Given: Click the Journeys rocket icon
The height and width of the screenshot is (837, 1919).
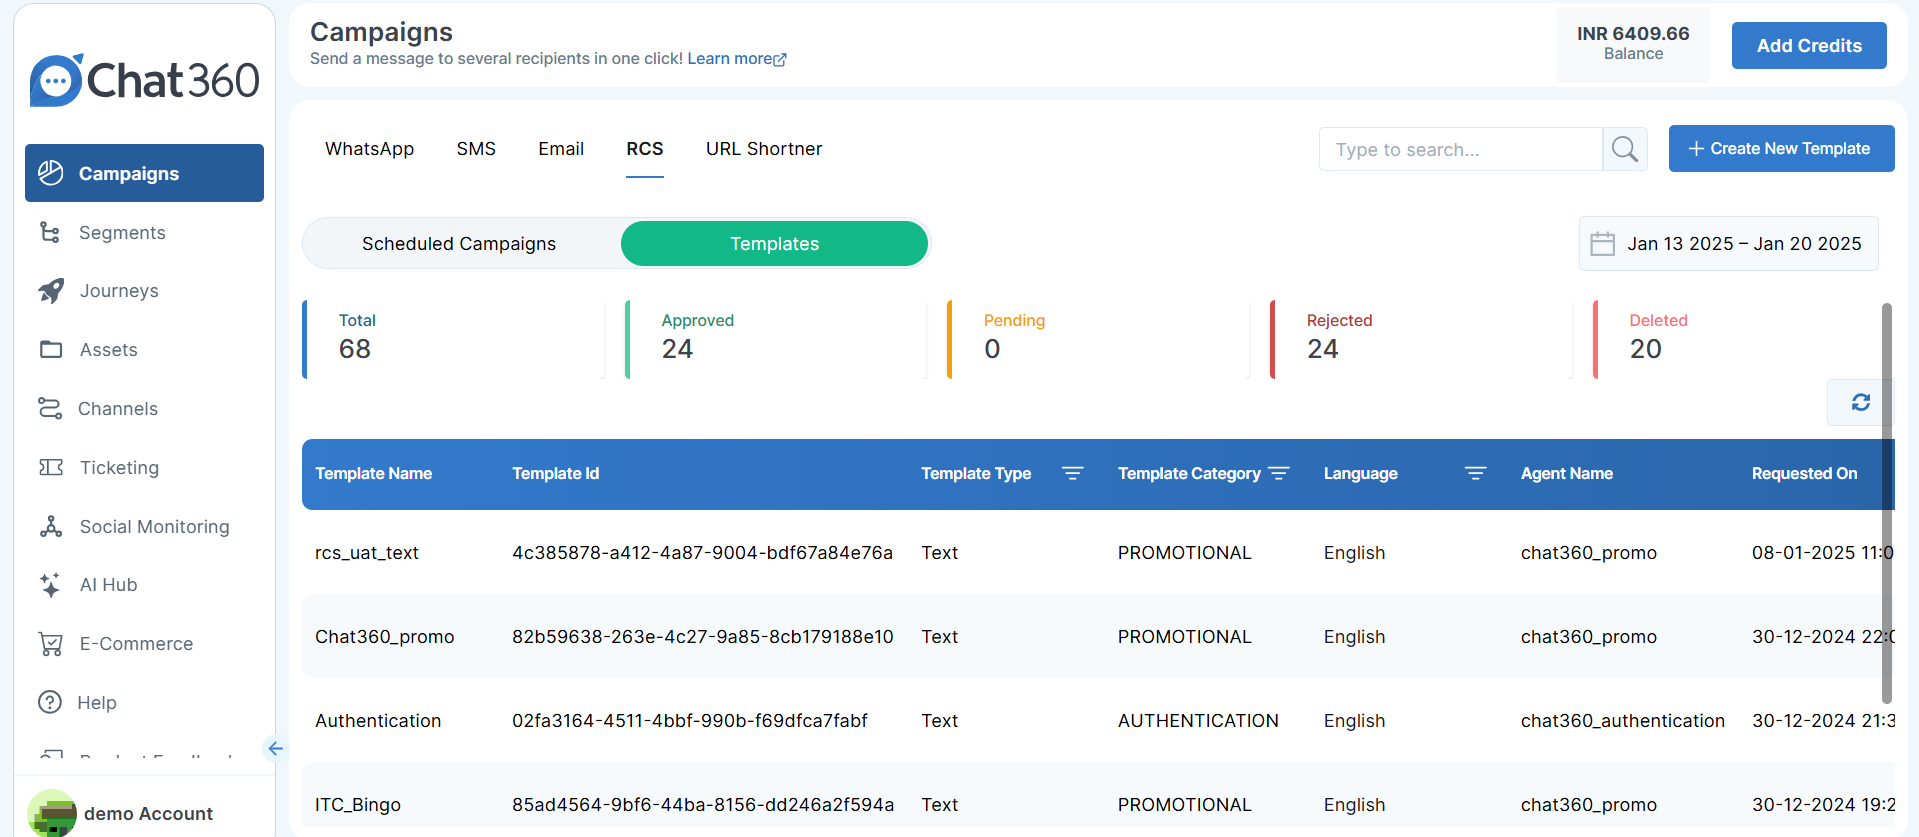Looking at the screenshot, I should pyautogui.click(x=50, y=291).
